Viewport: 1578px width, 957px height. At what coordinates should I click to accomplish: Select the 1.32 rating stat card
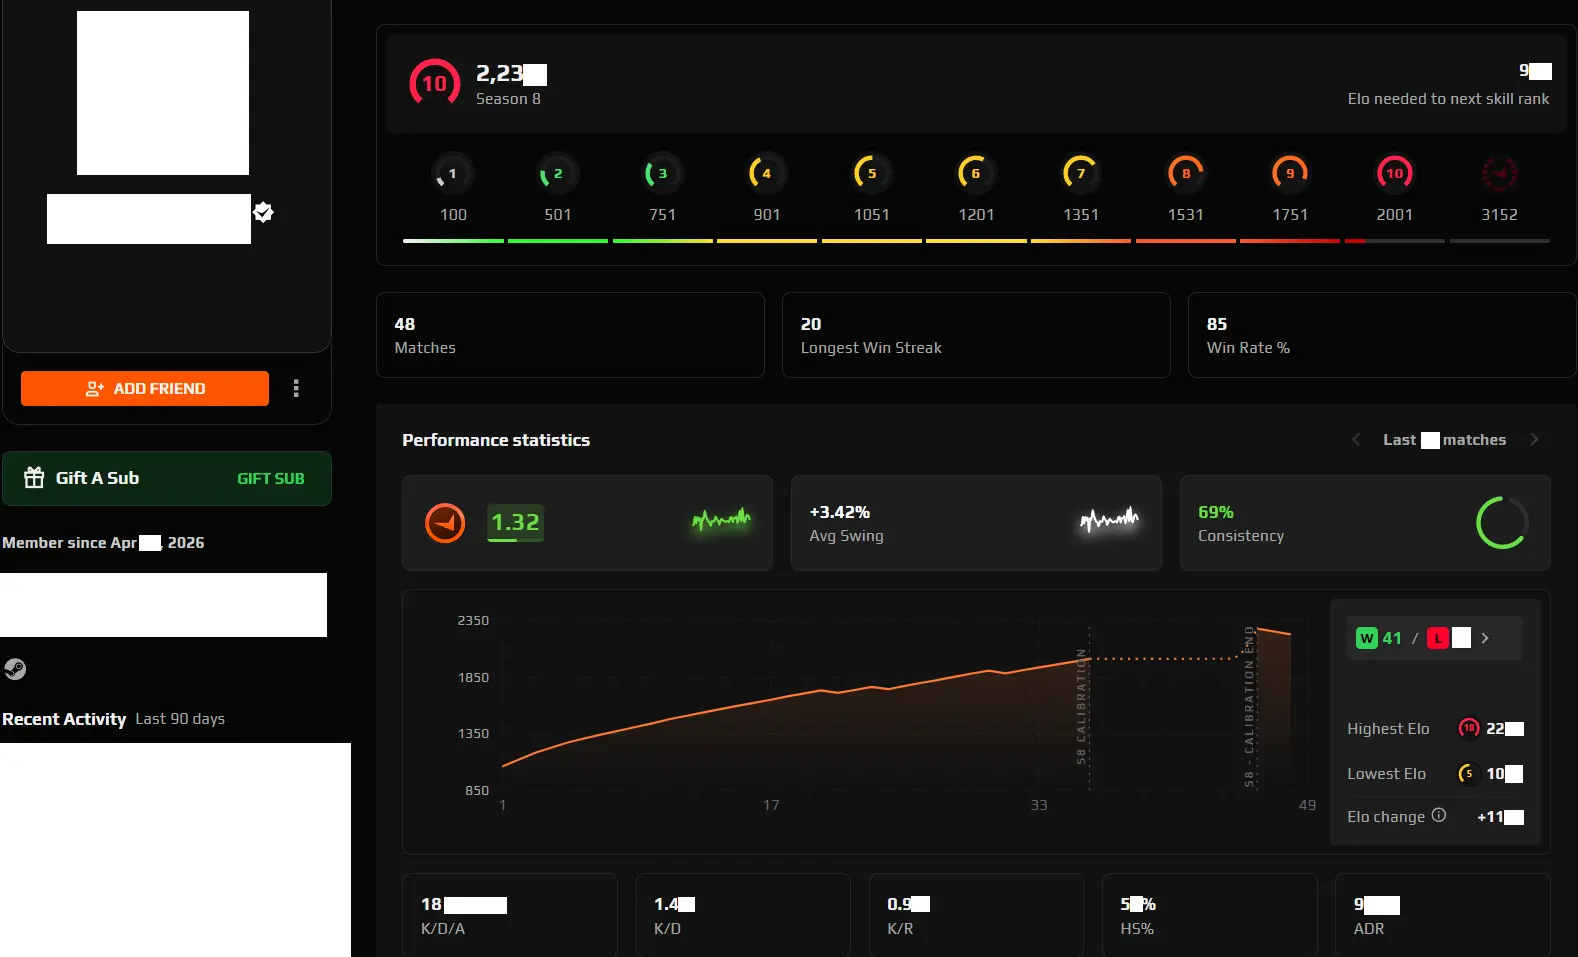587,523
